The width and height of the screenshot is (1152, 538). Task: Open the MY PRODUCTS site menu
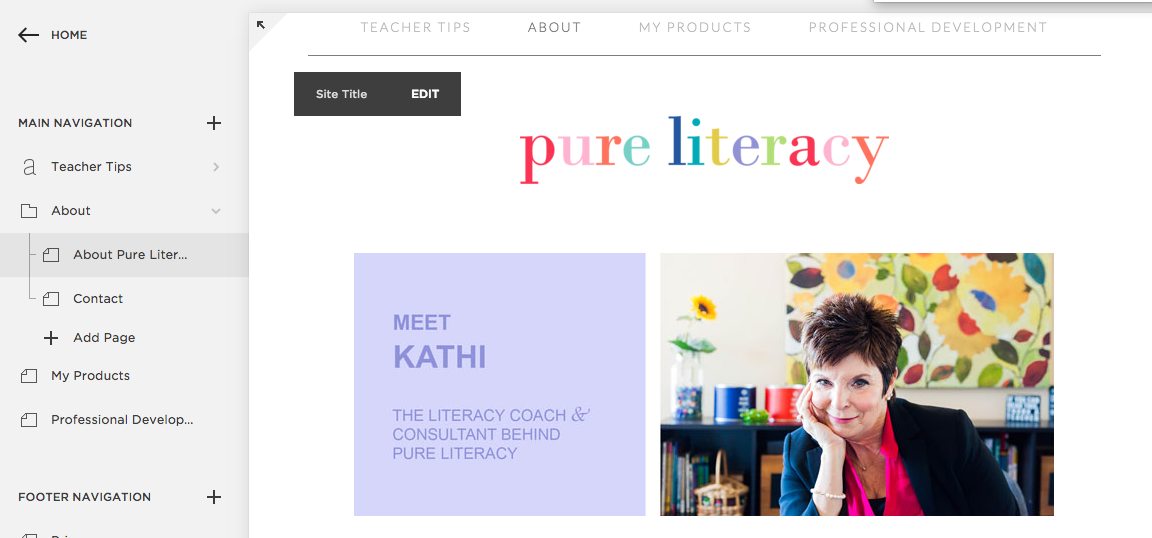(x=694, y=27)
